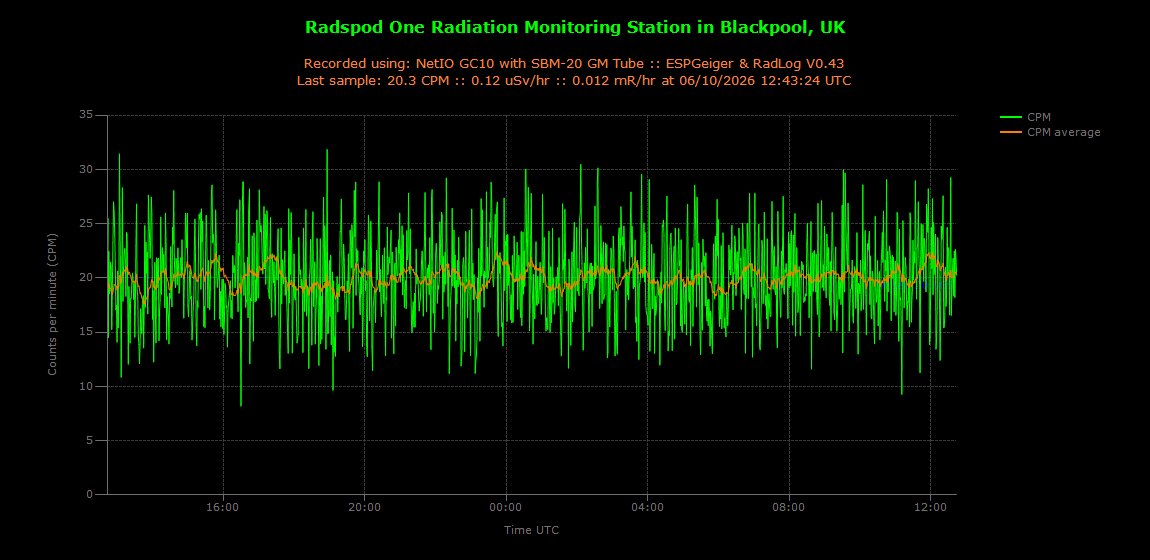Click the 16:00 time axis tick label

(x=223, y=506)
